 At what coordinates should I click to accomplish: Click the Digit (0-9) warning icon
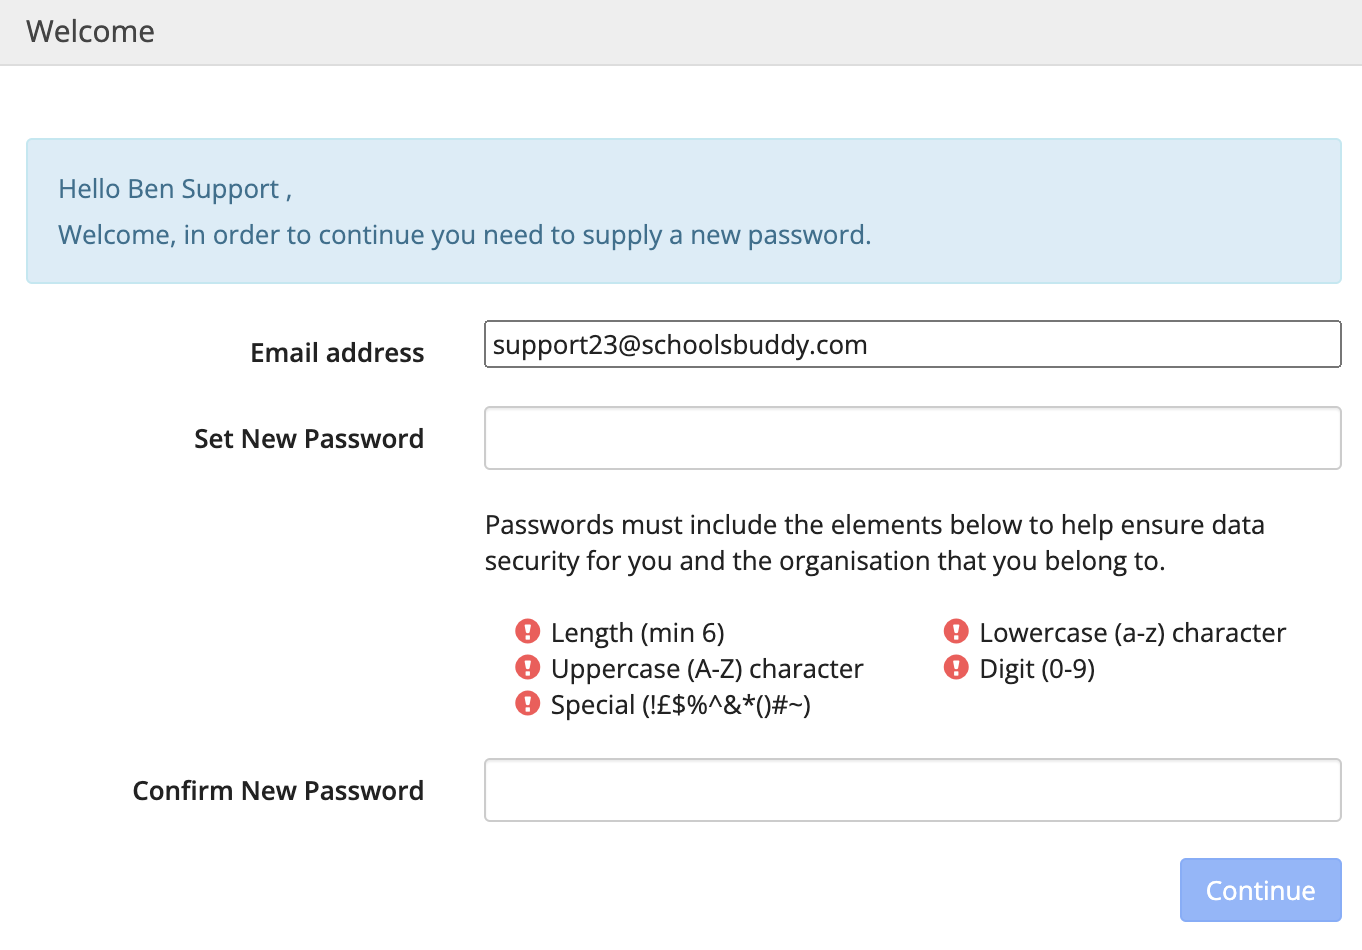click(956, 667)
